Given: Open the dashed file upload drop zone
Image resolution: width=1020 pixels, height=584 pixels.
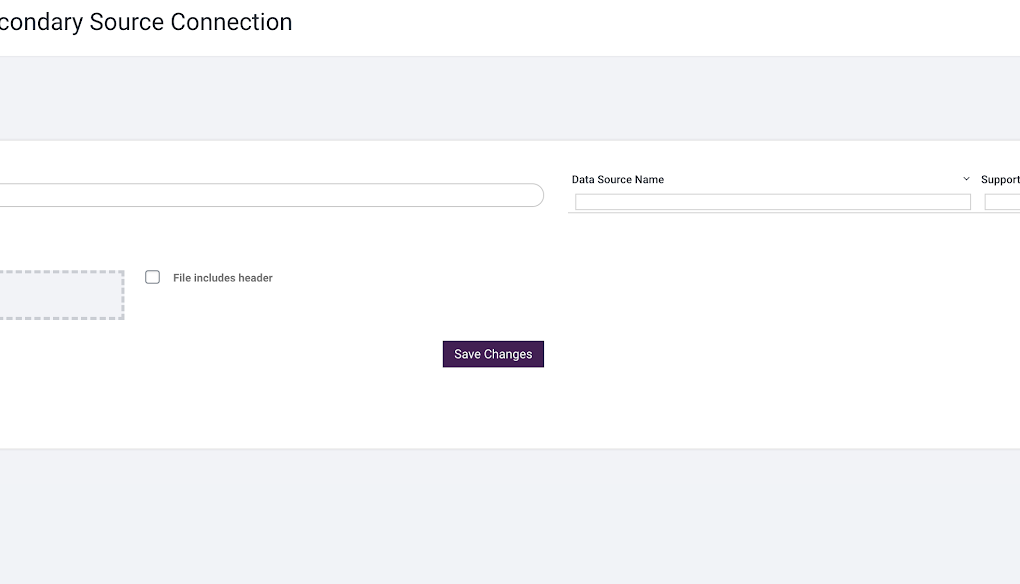Looking at the screenshot, I should pos(61,295).
